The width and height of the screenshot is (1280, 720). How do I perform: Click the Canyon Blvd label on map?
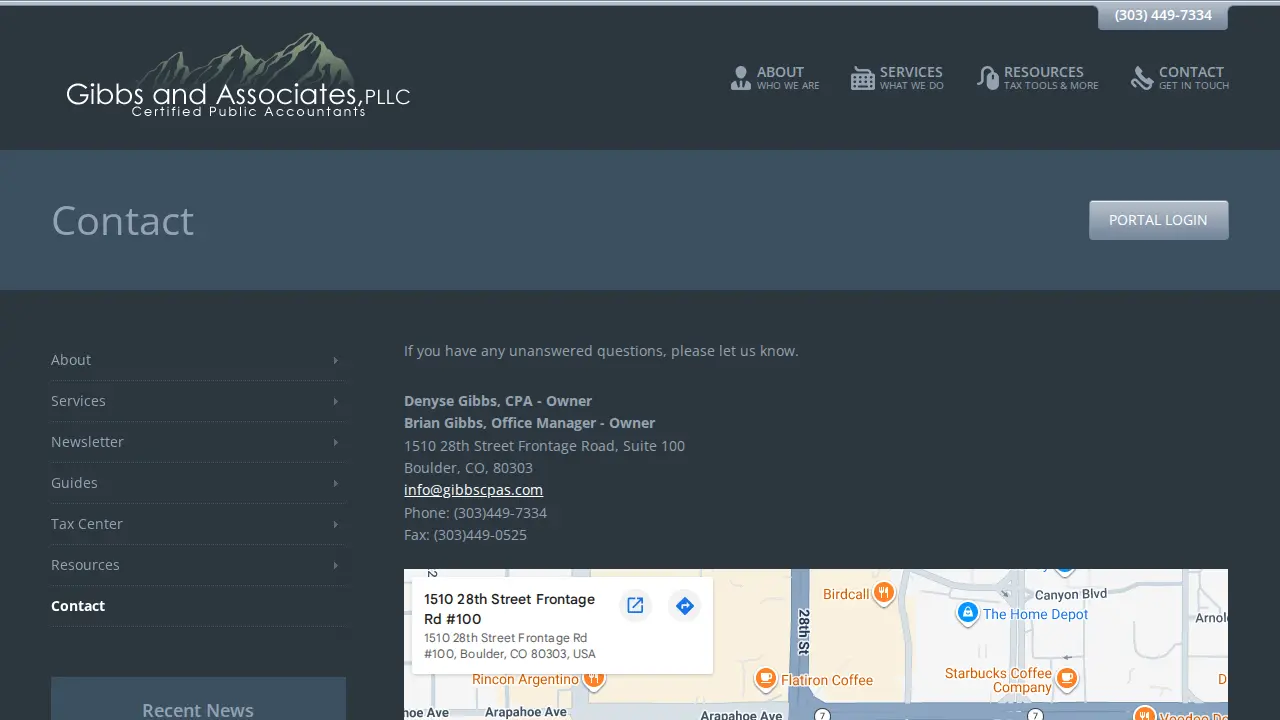[x=1071, y=595]
